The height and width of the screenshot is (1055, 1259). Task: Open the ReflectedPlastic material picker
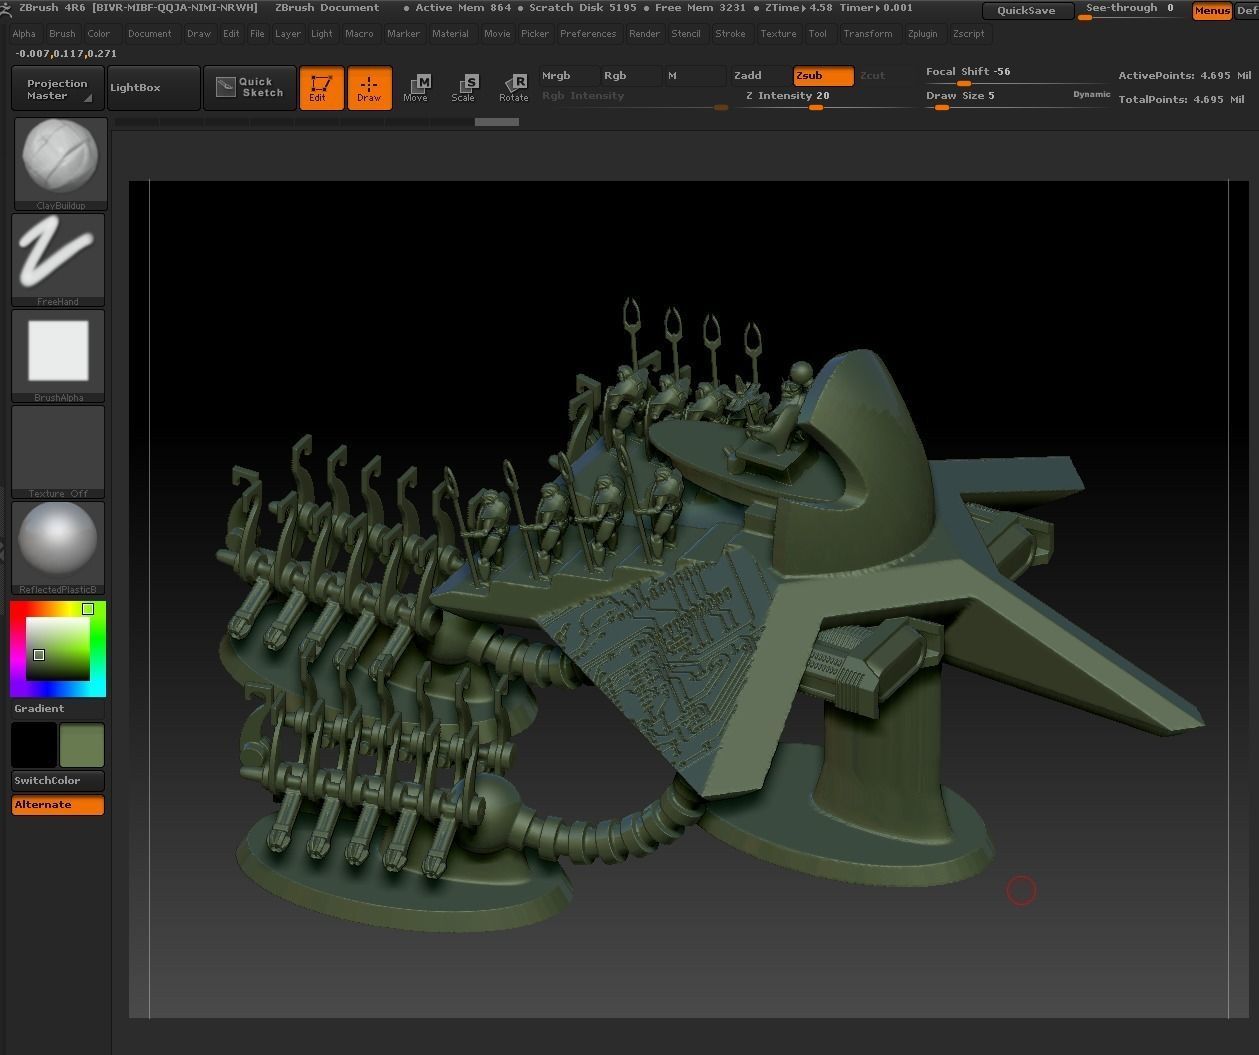click(x=59, y=548)
